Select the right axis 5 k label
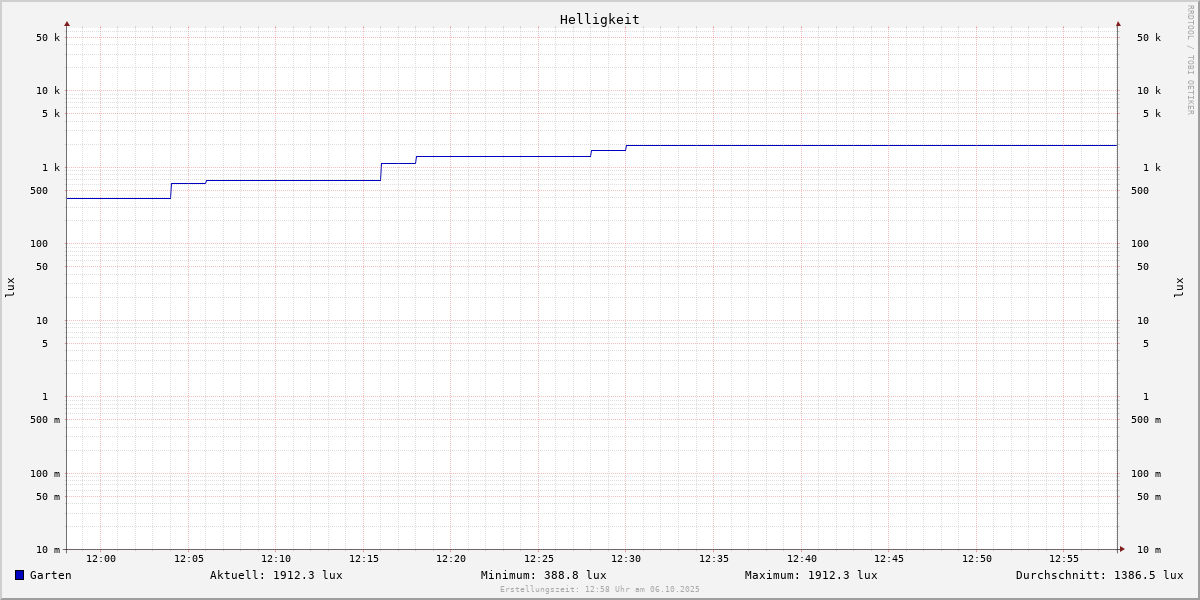1200x600 pixels. coord(1152,114)
